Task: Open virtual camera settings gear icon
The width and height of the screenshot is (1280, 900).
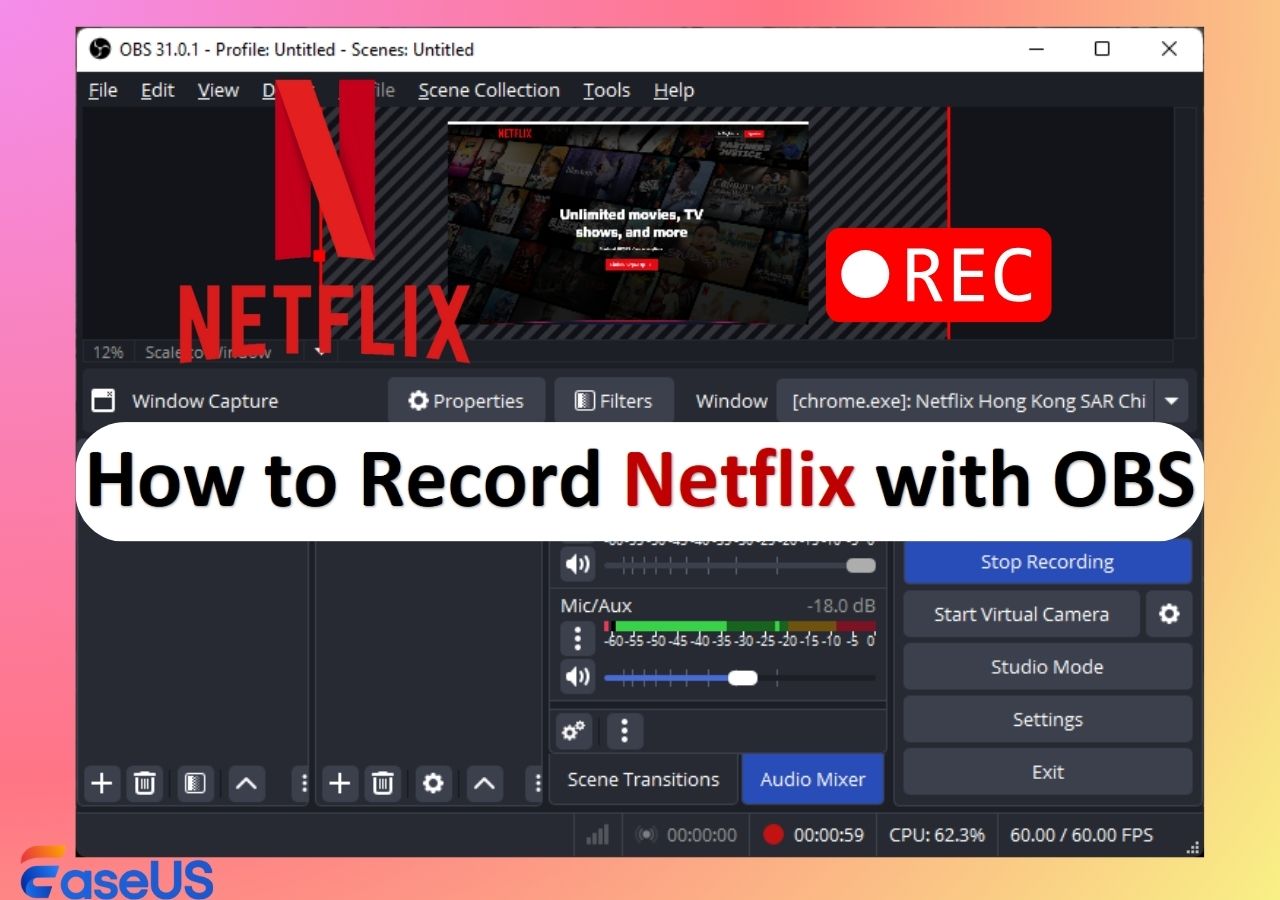Action: (x=1169, y=614)
